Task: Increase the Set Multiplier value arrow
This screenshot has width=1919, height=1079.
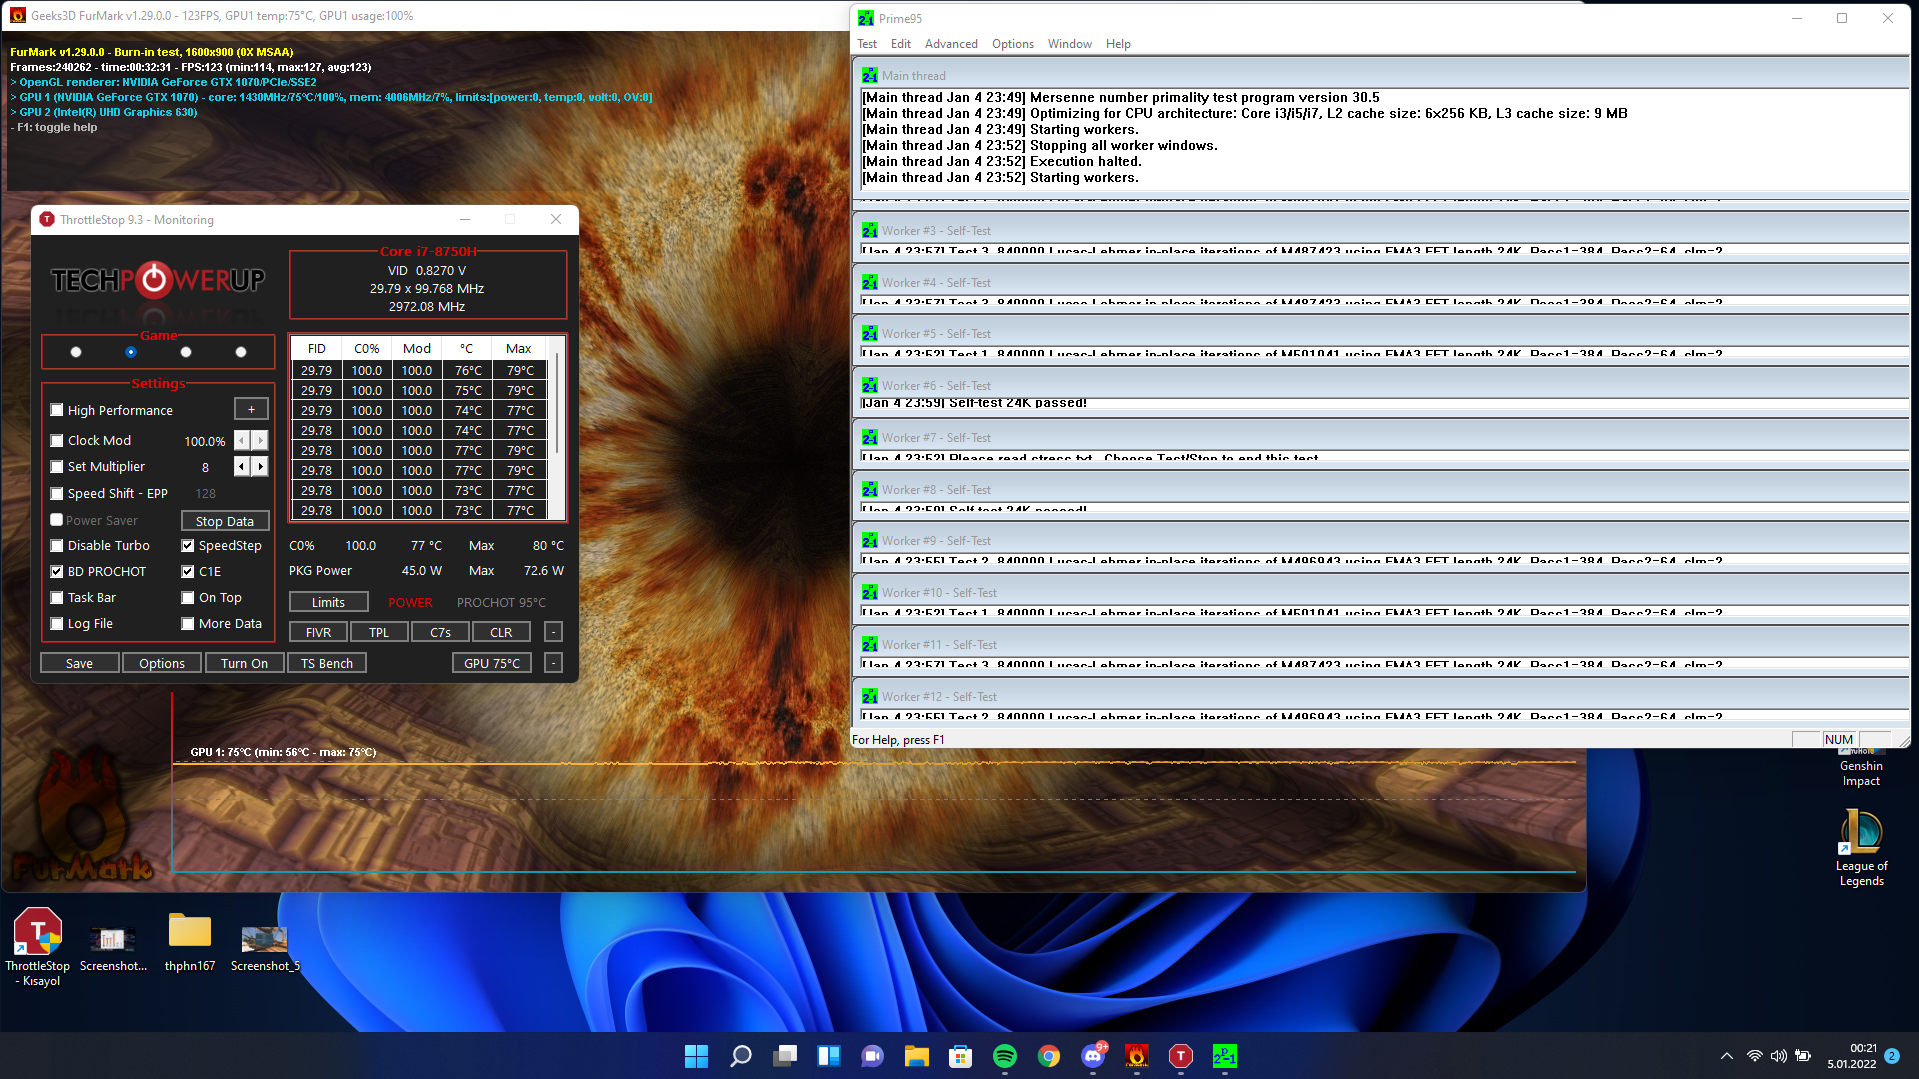Action: pyautogui.click(x=260, y=467)
